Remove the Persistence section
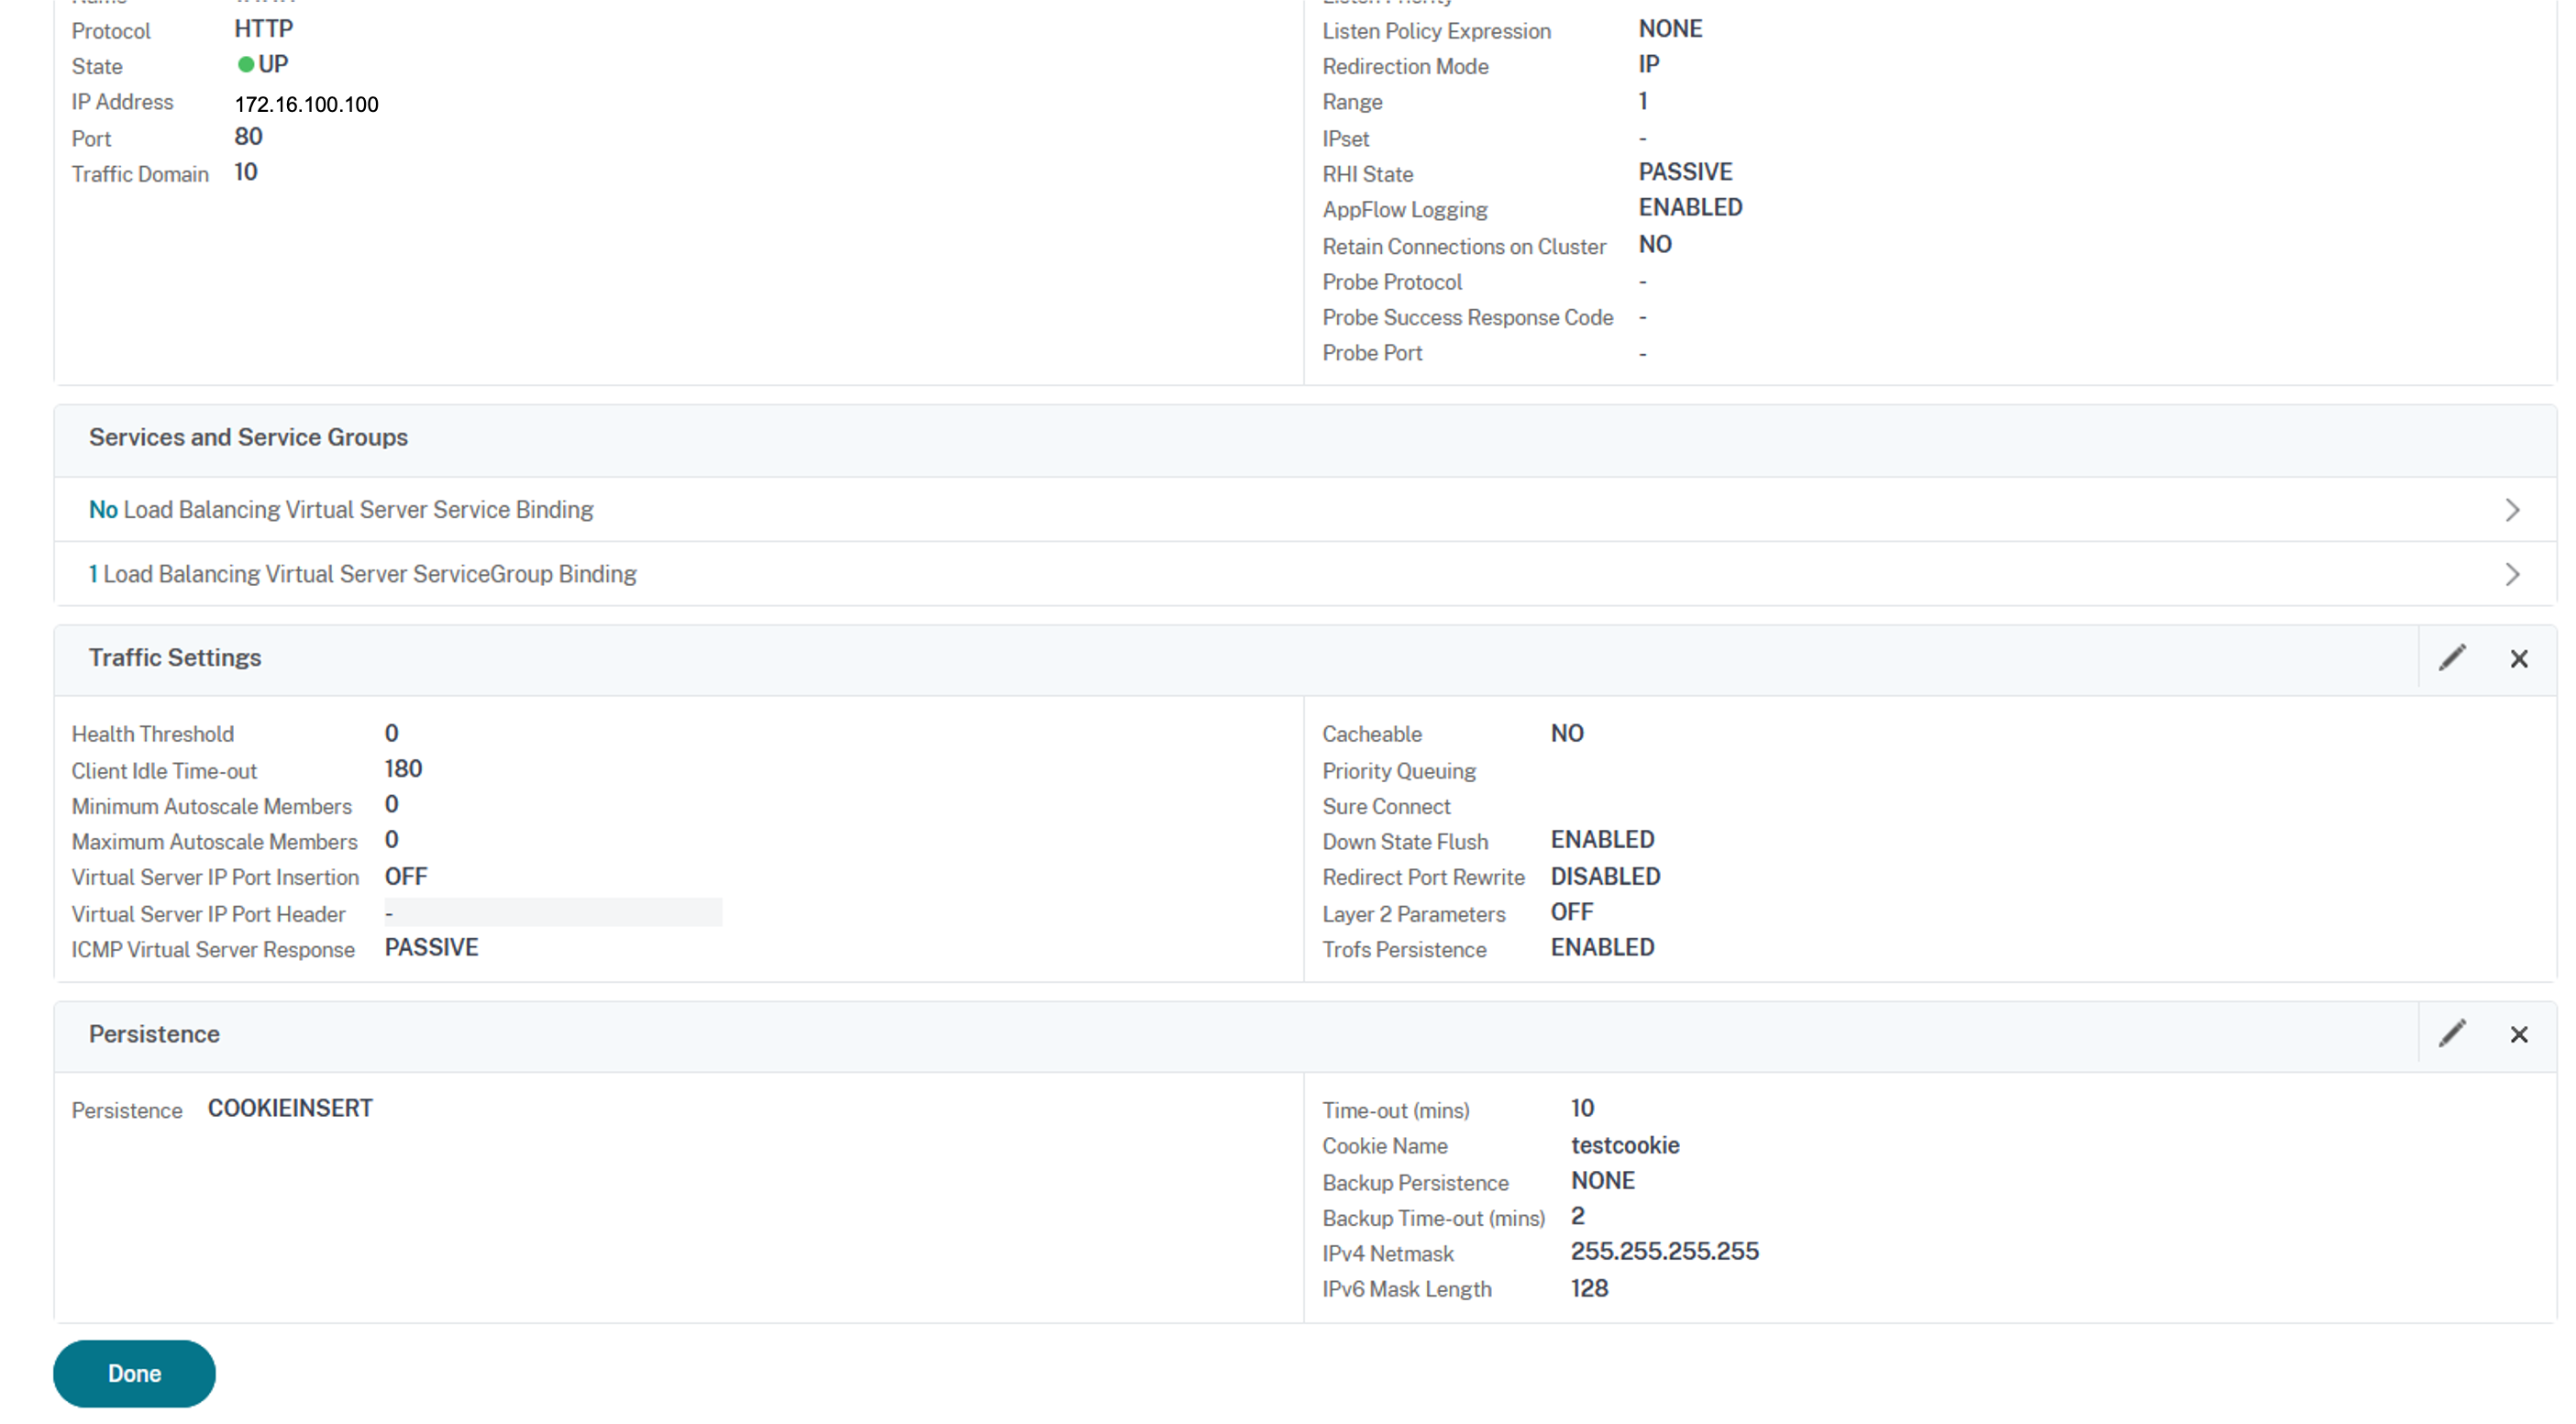Image resolution: width=2576 pixels, height=1424 pixels. click(x=2519, y=1035)
